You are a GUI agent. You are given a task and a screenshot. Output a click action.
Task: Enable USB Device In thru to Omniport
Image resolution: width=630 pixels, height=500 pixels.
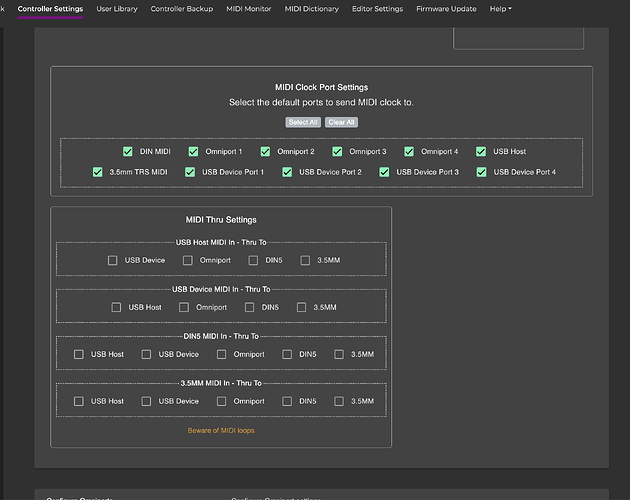click(184, 307)
